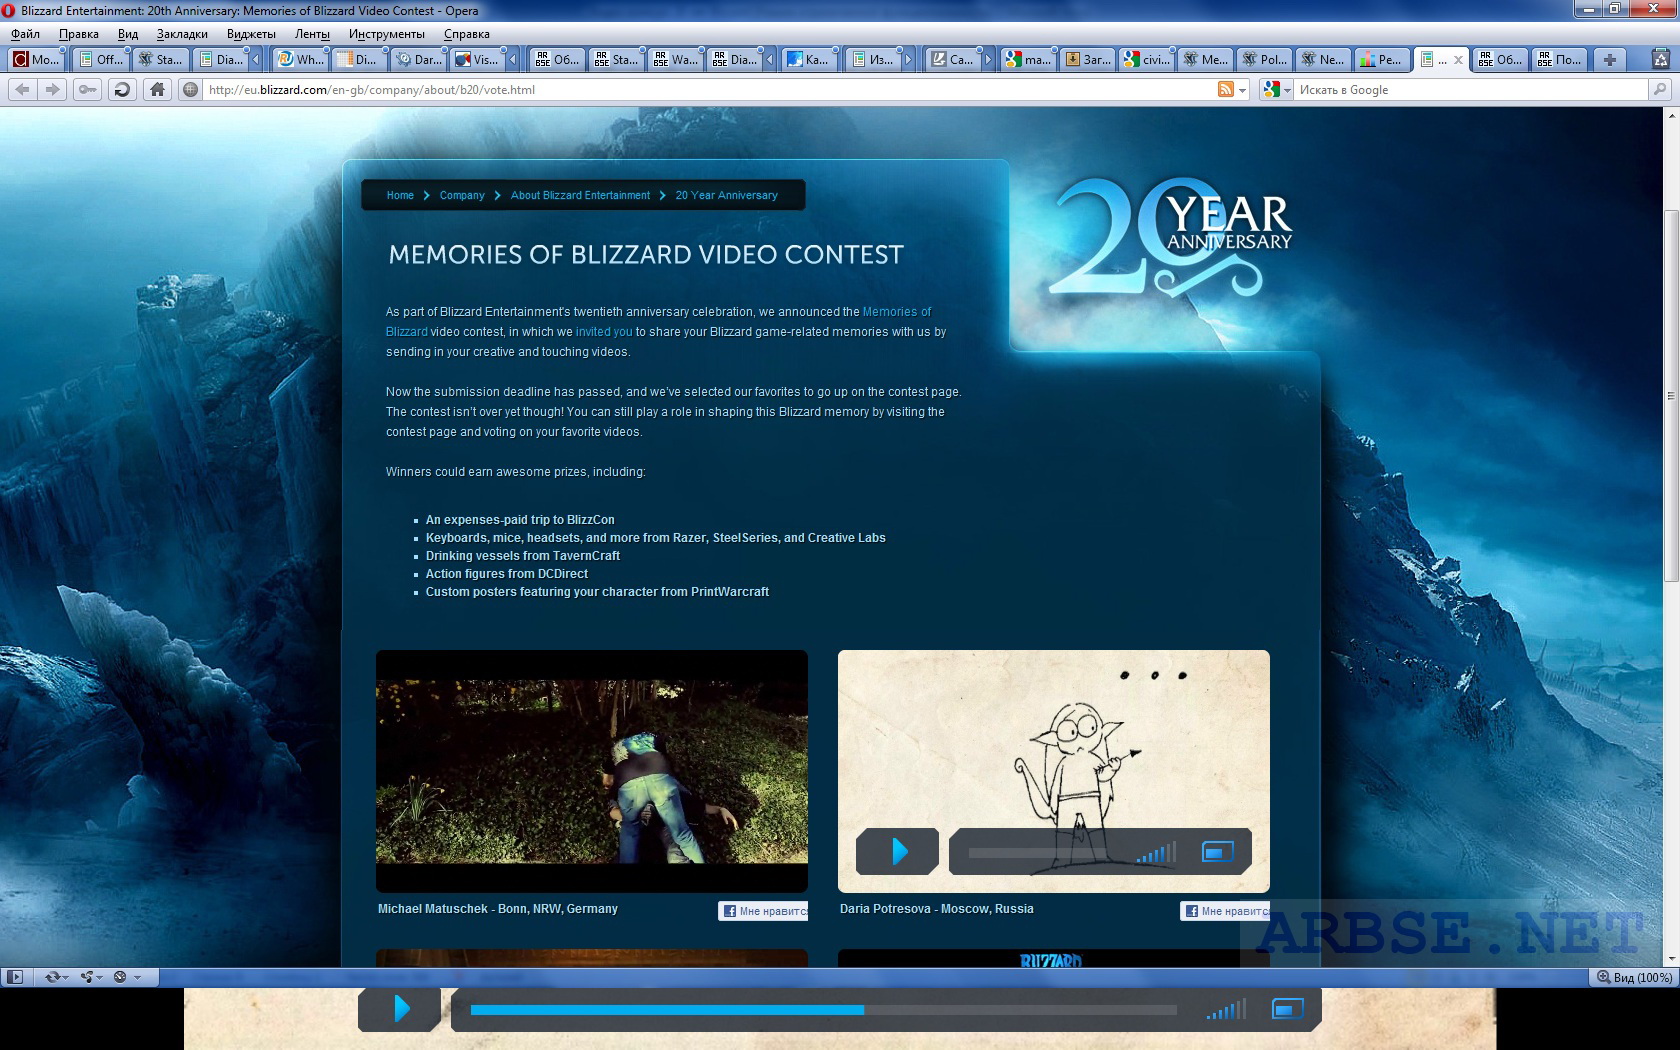Image resolution: width=1680 pixels, height=1050 pixels.
Task: Adjust volume bars in Daria Potresova video
Action: (1157, 853)
